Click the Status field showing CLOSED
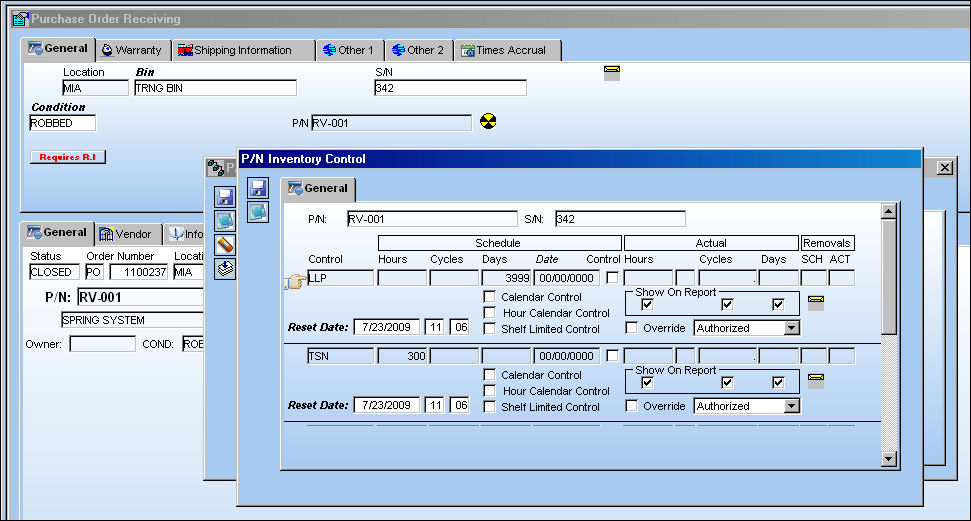971x521 pixels. click(x=54, y=272)
